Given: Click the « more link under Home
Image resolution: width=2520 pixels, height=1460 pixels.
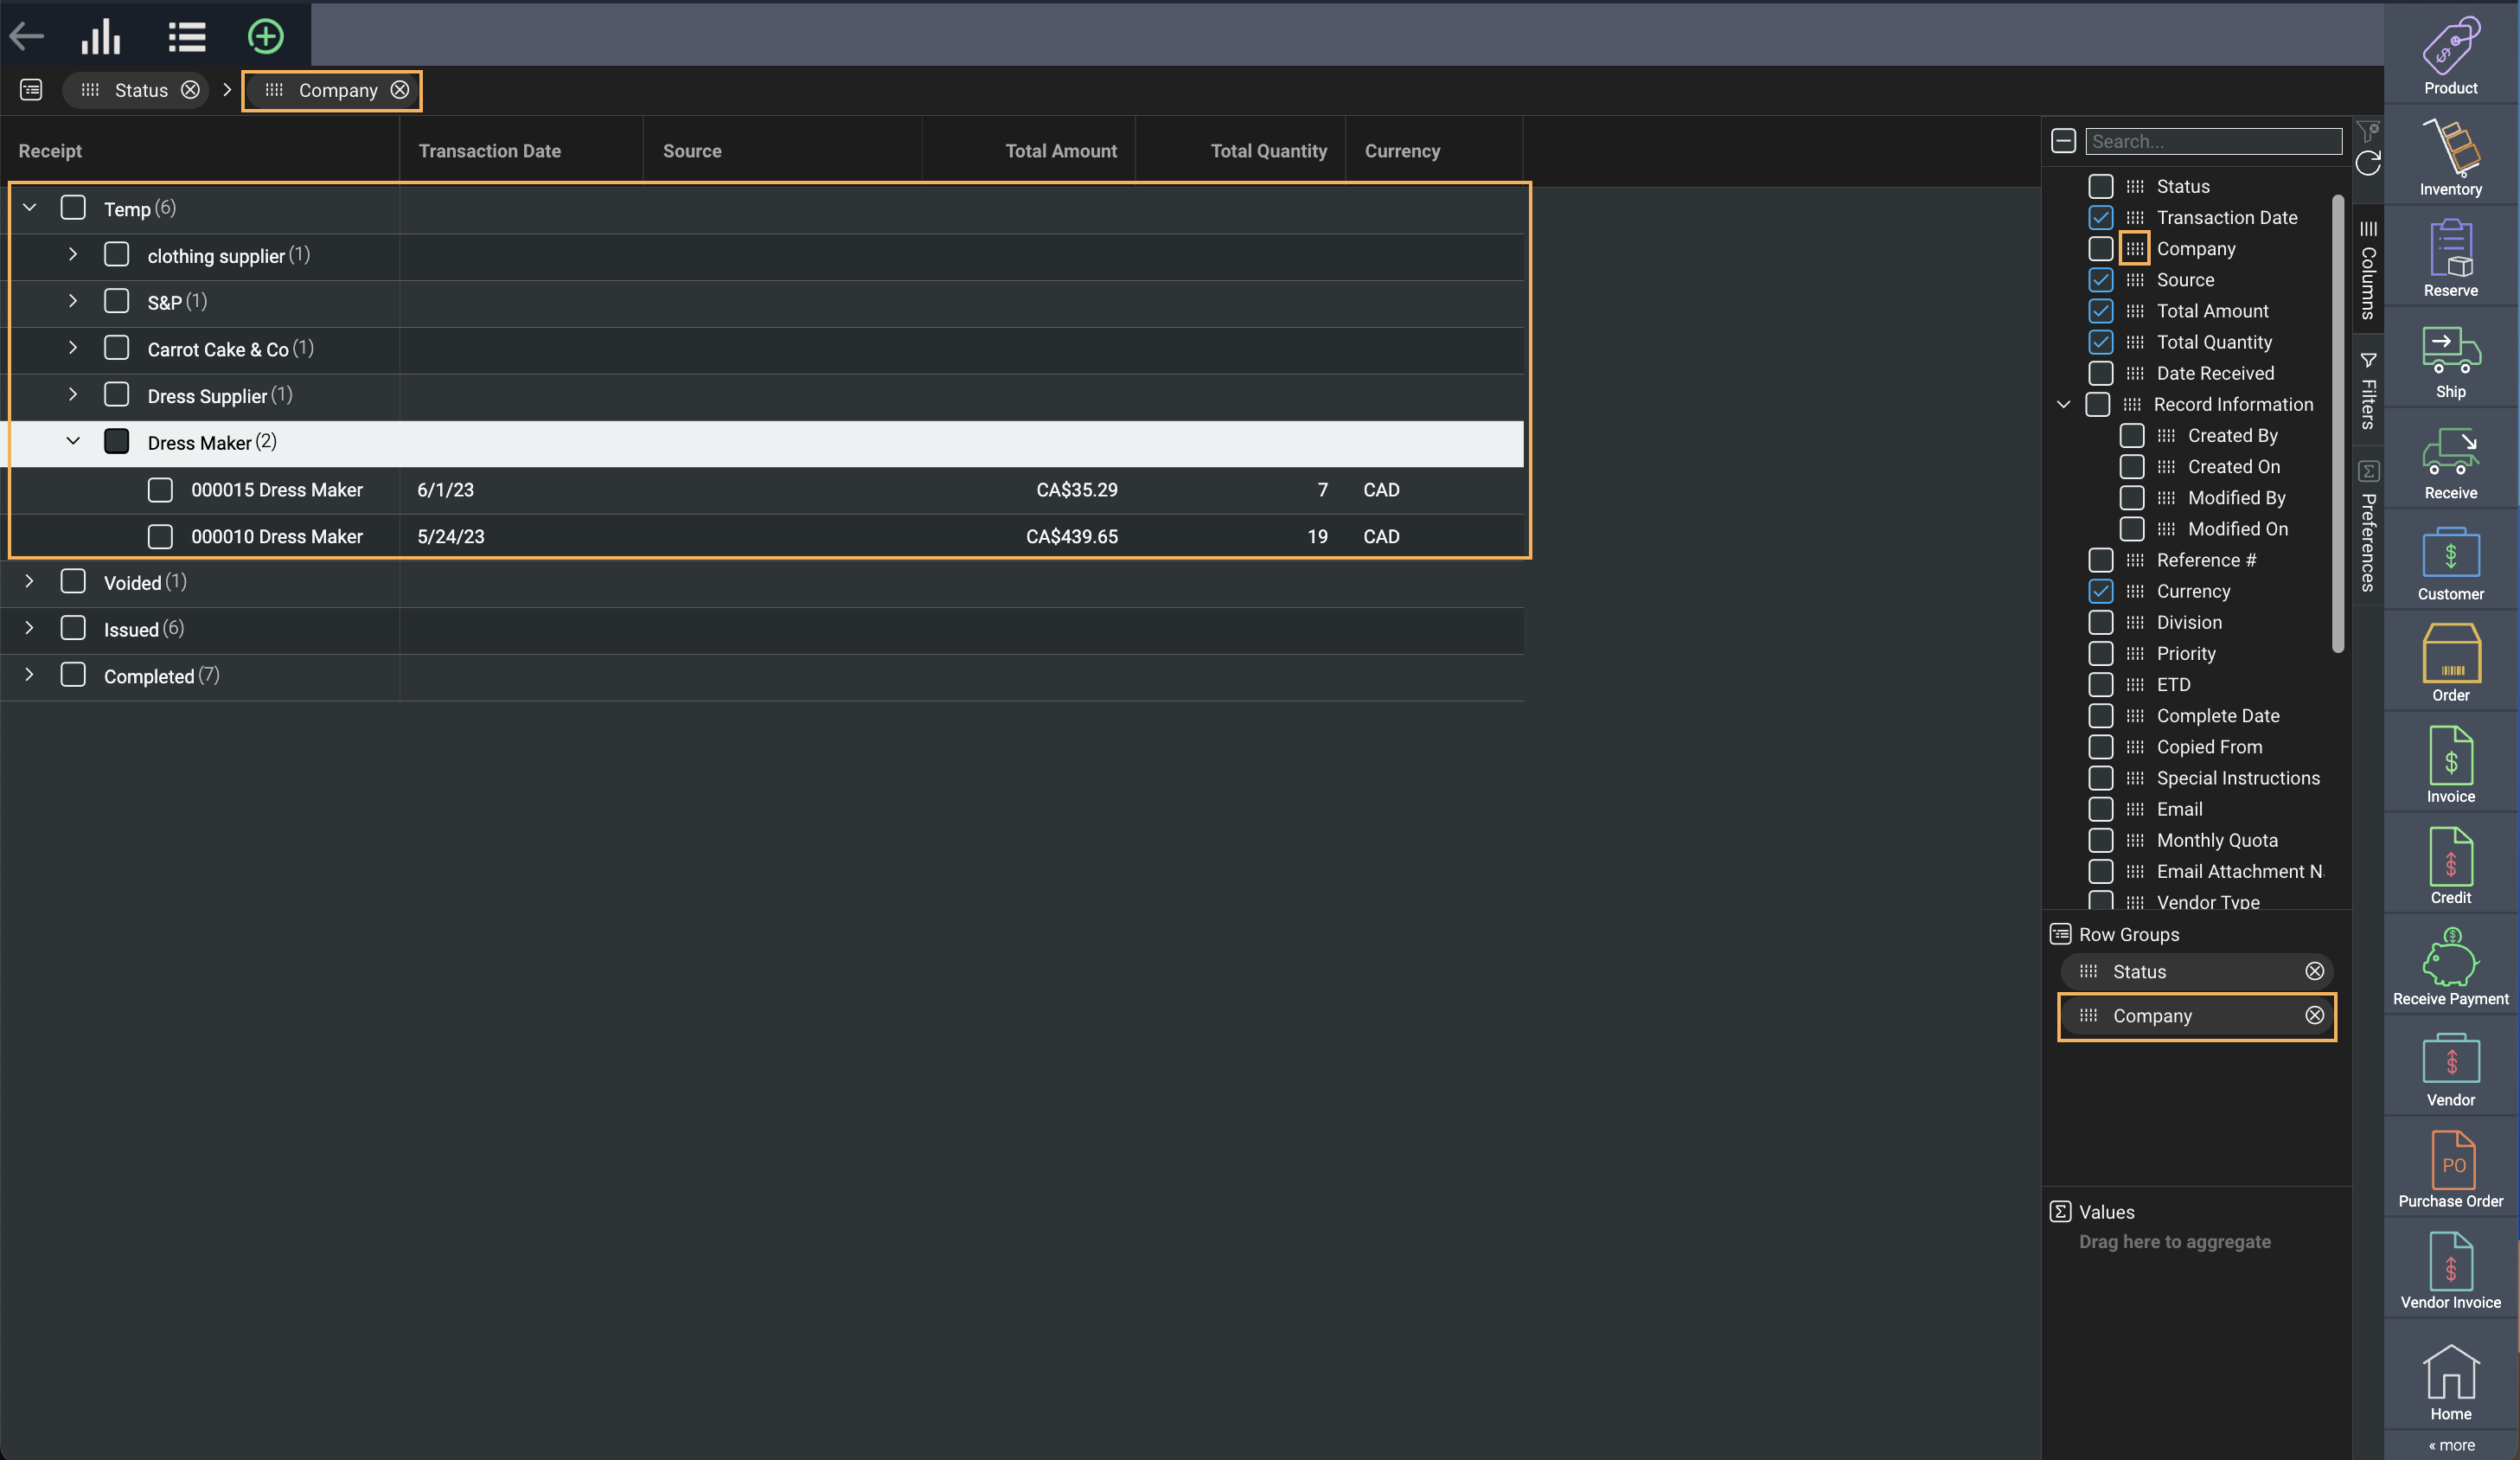Looking at the screenshot, I should pyautogui.click(x=2451, y=1445).
